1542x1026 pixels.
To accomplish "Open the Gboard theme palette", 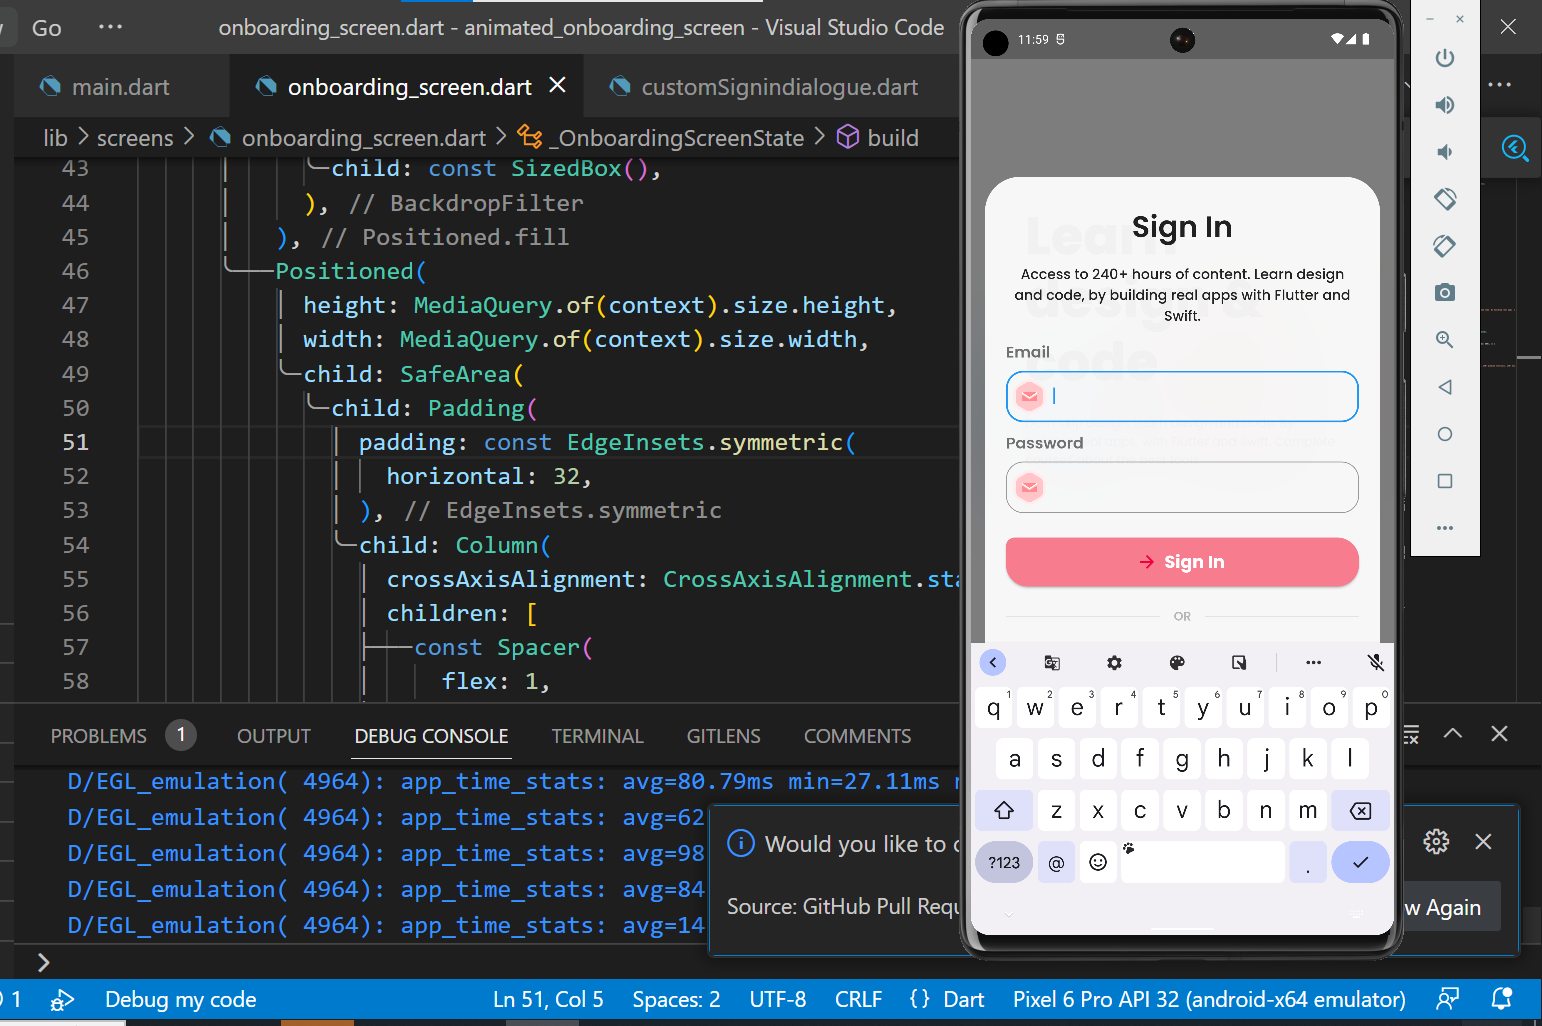I will tap(1177, 662).
